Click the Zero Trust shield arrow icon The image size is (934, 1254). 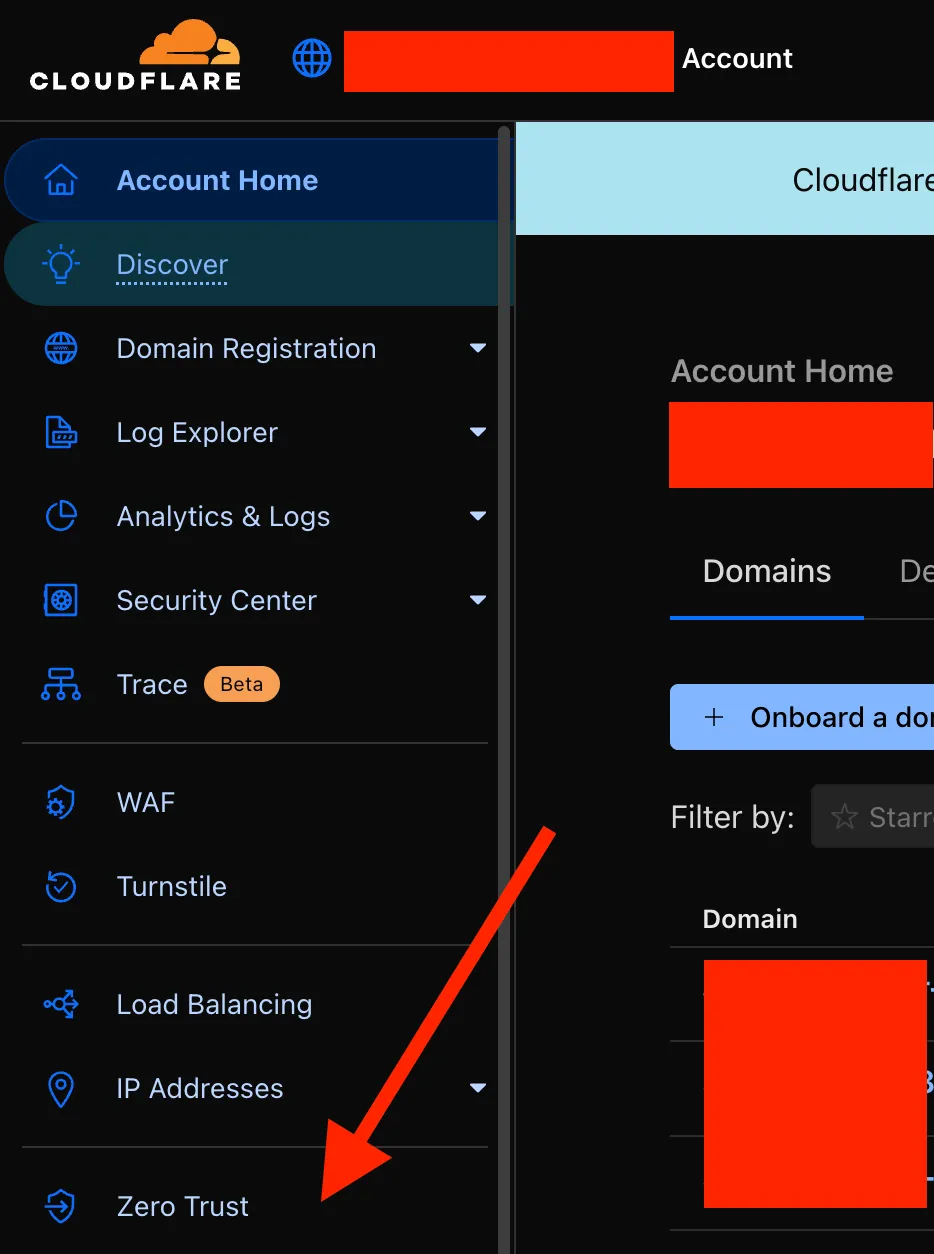coord(61,1206)
